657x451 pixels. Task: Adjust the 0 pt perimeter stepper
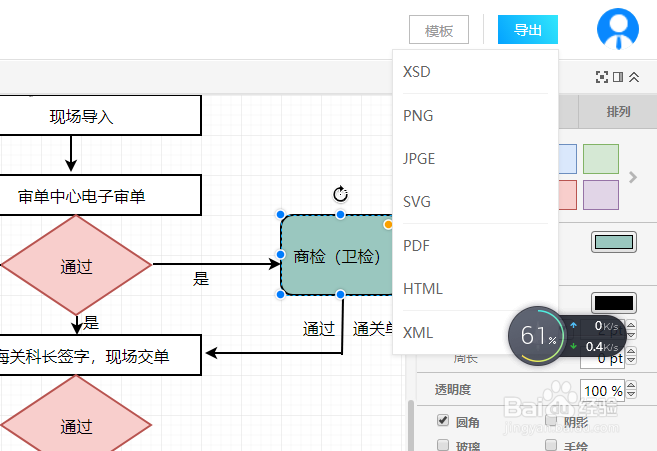pyautogui.click(x=631, y=355)
